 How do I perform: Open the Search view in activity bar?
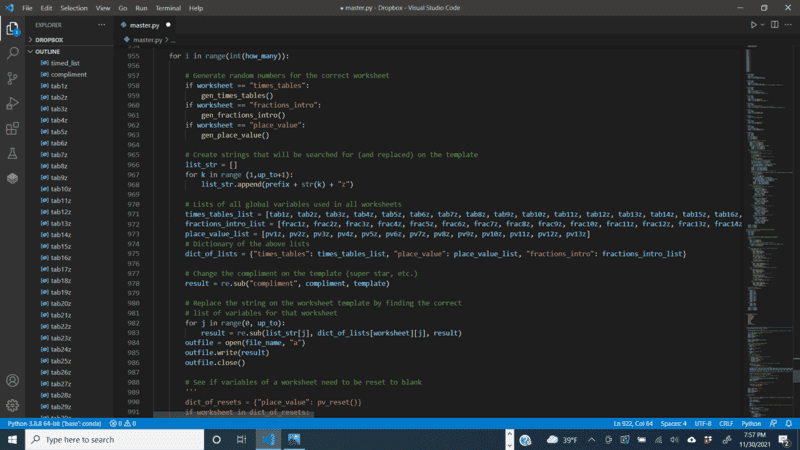(12, 53)
